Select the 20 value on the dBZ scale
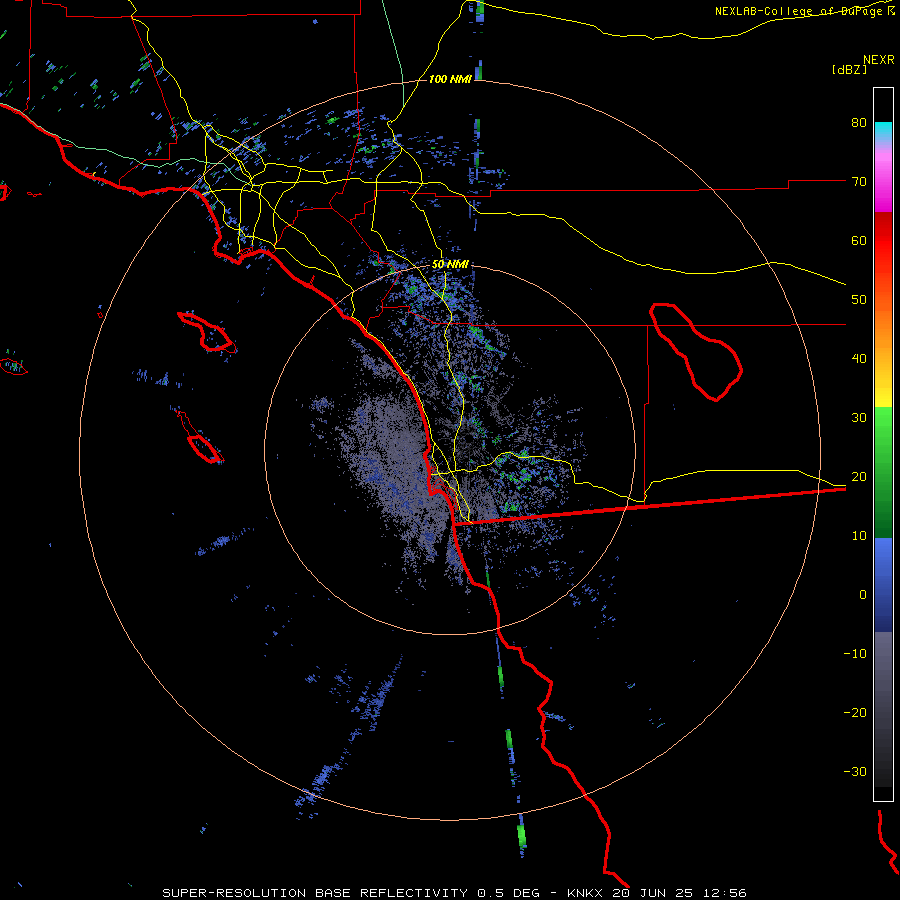This screenshot has height=900, width=900. pyautogui.click(x=859, y=476)
